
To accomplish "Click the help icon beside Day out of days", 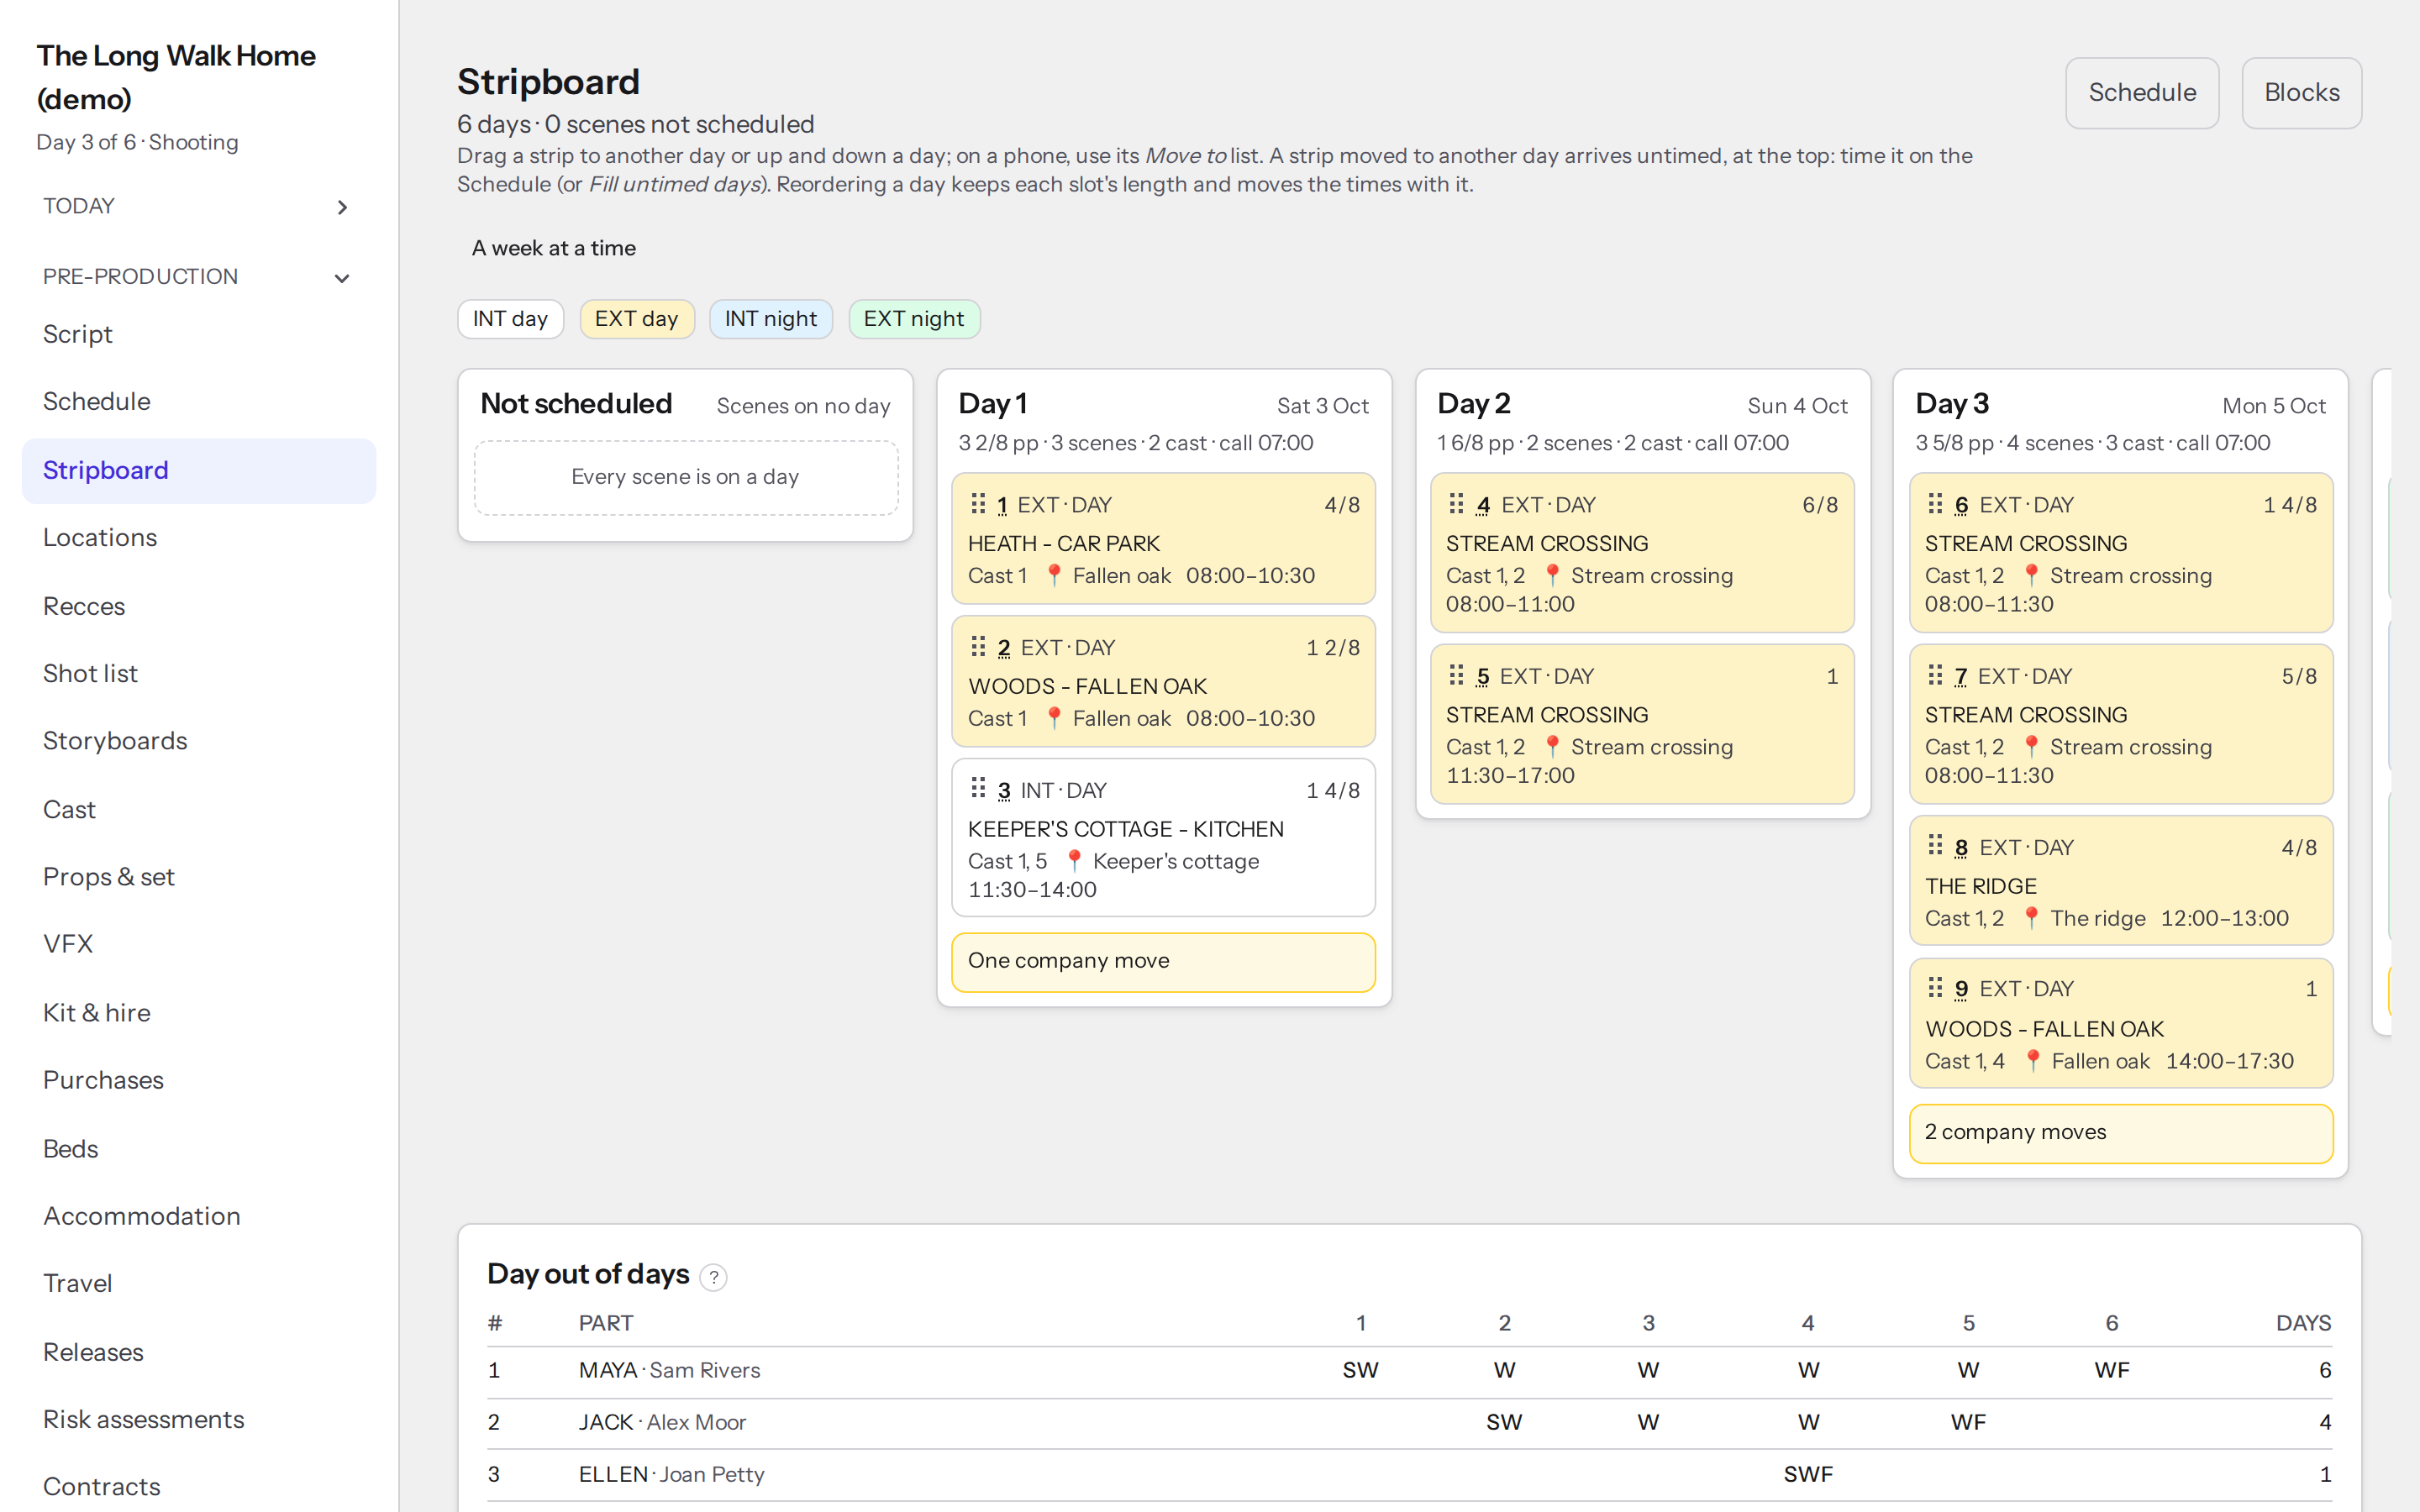I will 713,1277.
